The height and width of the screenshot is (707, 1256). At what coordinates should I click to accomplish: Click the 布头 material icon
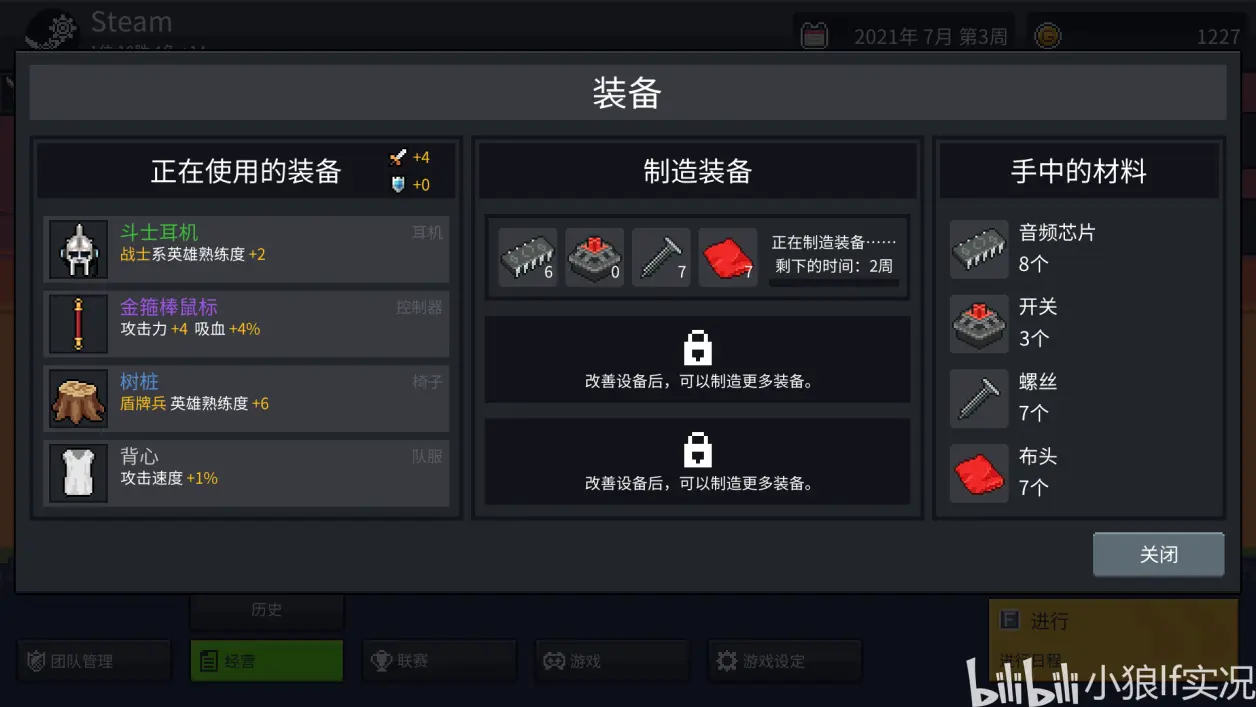tap(979, 472)
